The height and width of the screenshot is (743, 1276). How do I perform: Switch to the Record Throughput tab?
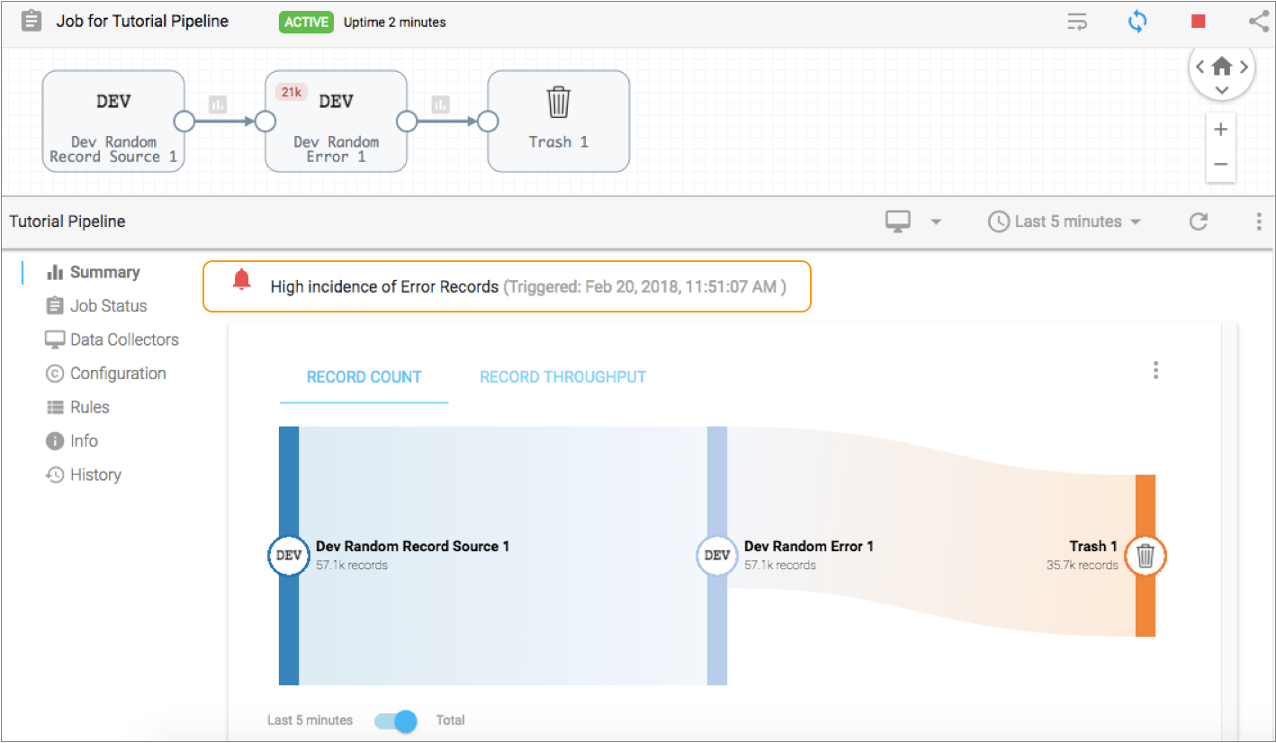tap(563, 377)
